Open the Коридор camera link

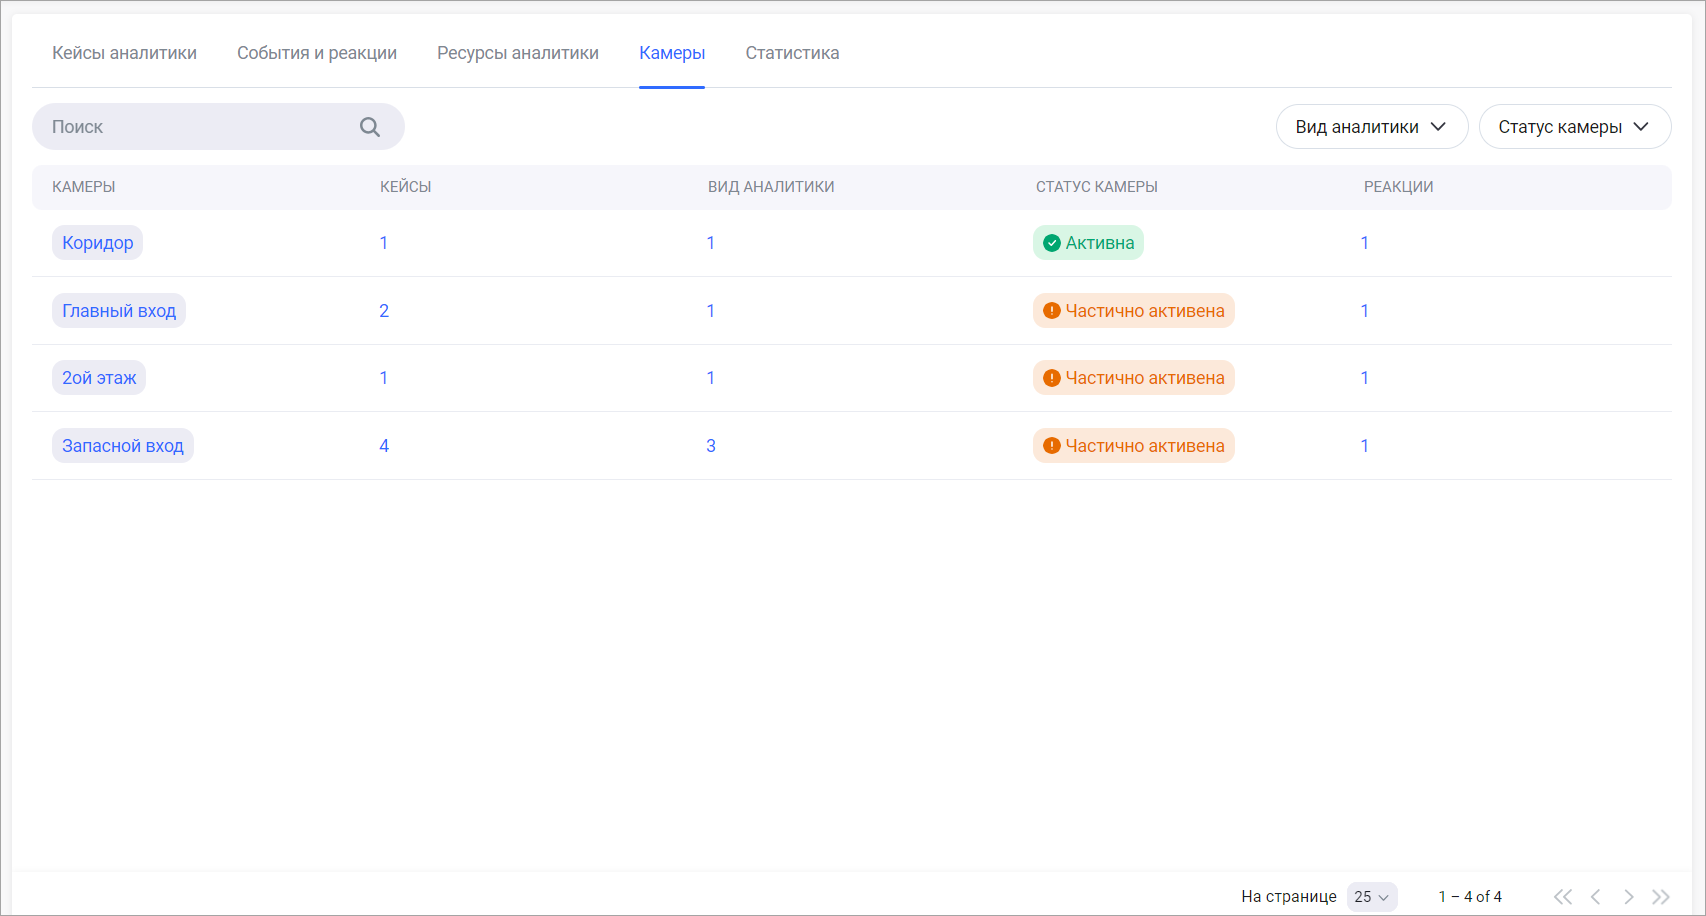click(x=97, y=243)
